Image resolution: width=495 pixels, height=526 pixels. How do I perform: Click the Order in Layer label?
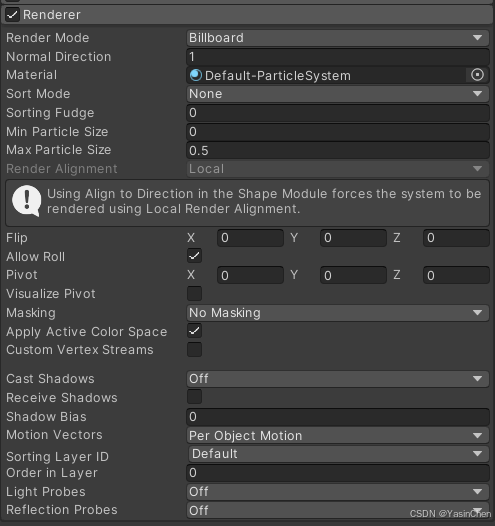52,473
